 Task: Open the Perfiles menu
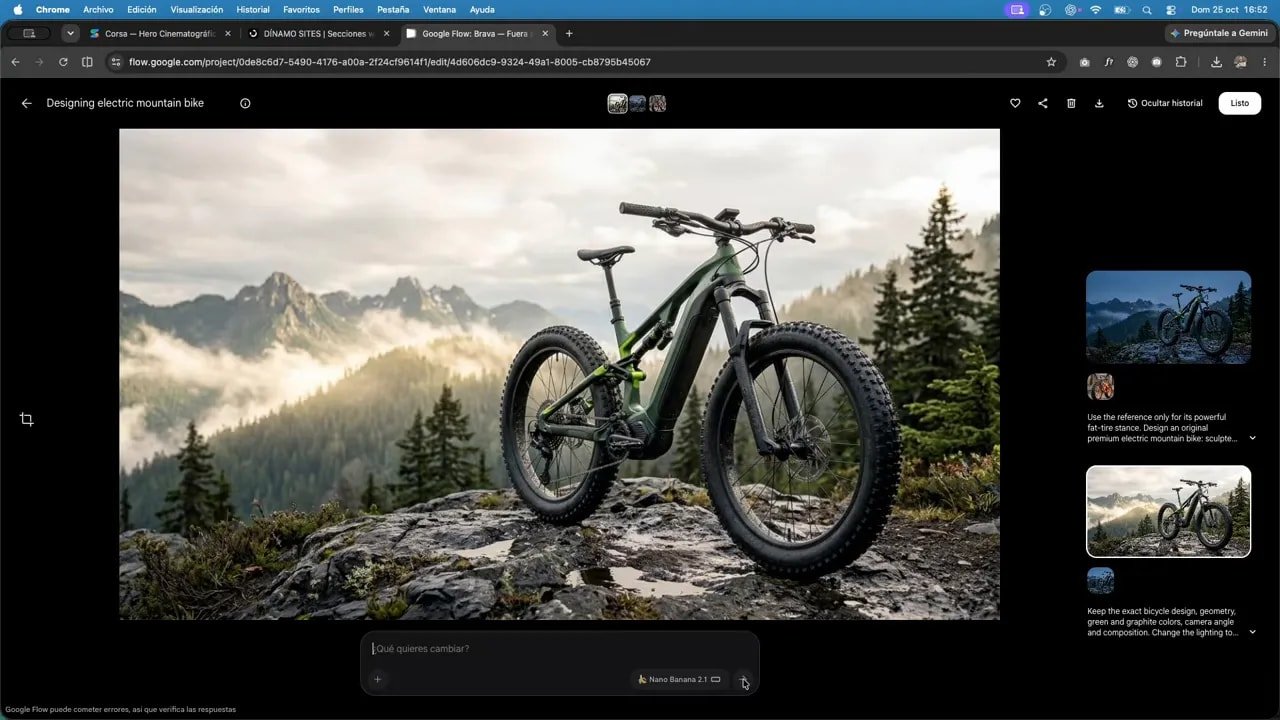point(348,10)
